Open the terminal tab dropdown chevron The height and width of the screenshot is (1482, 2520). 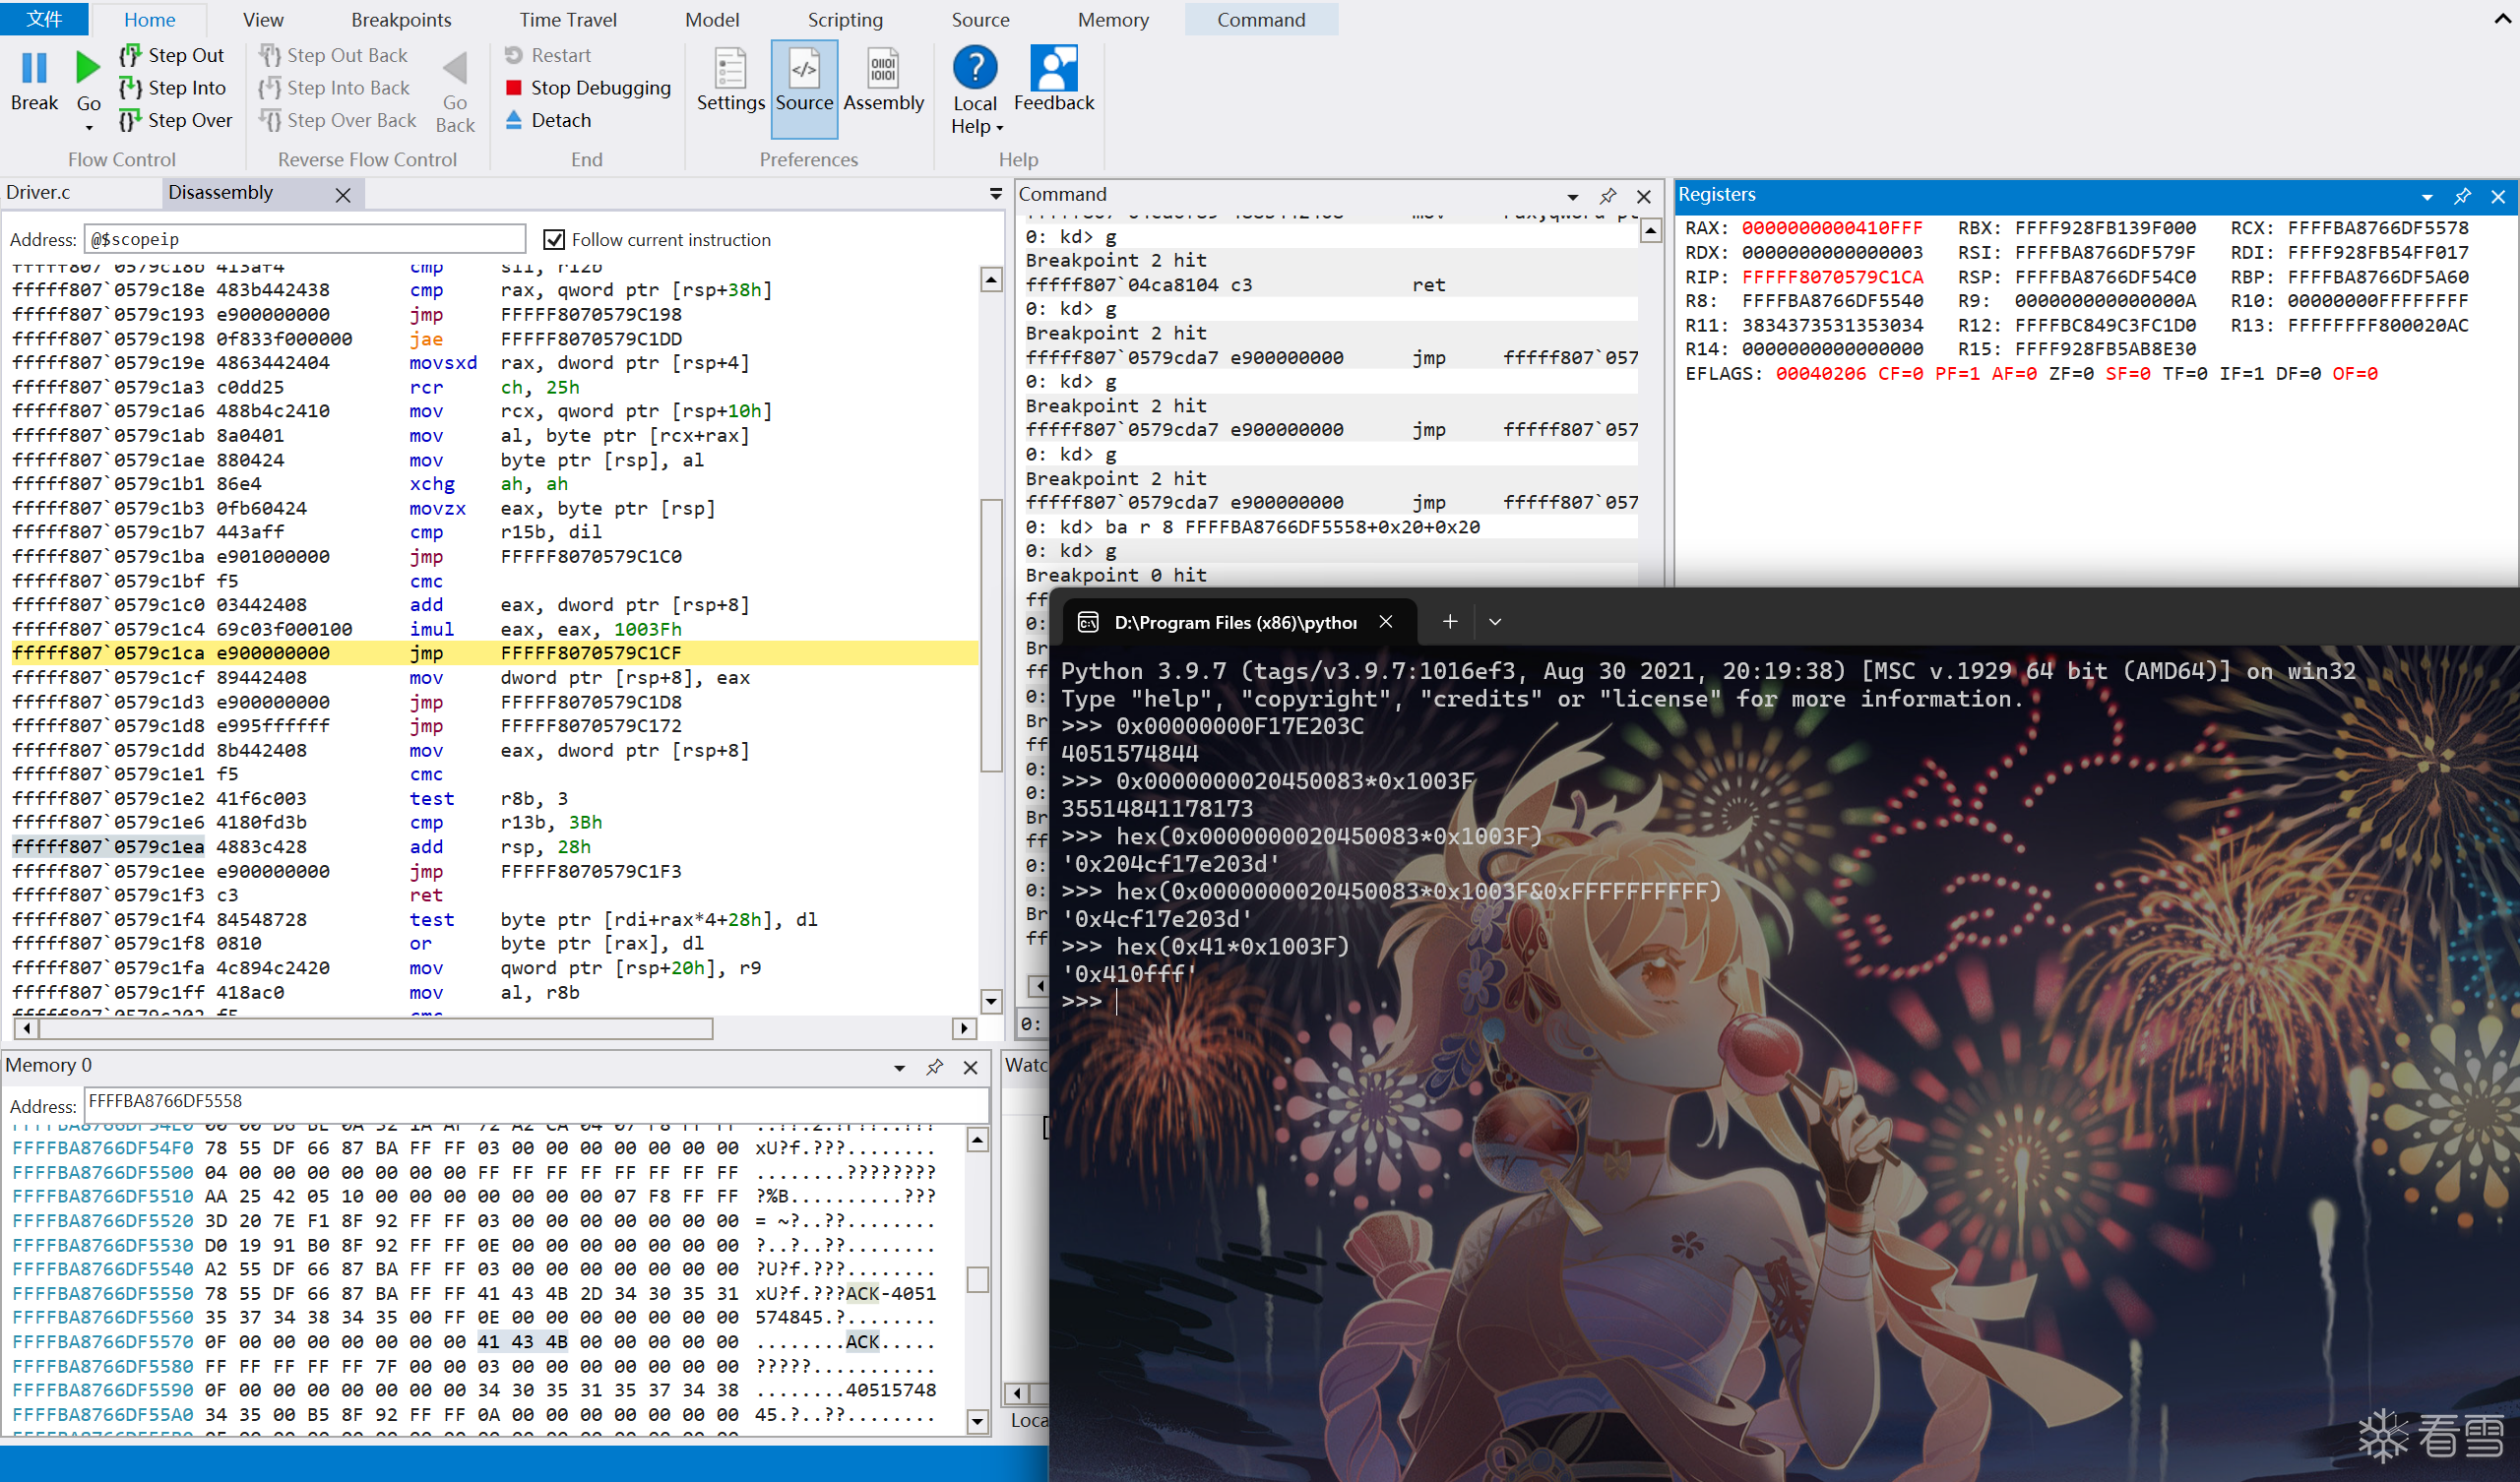[x=1495, y=621]
